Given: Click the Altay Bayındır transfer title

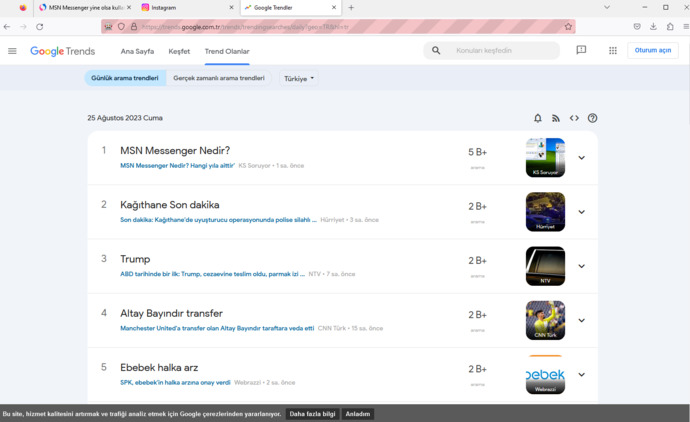Looking at the screenshot, I should (x=171, y=313).
